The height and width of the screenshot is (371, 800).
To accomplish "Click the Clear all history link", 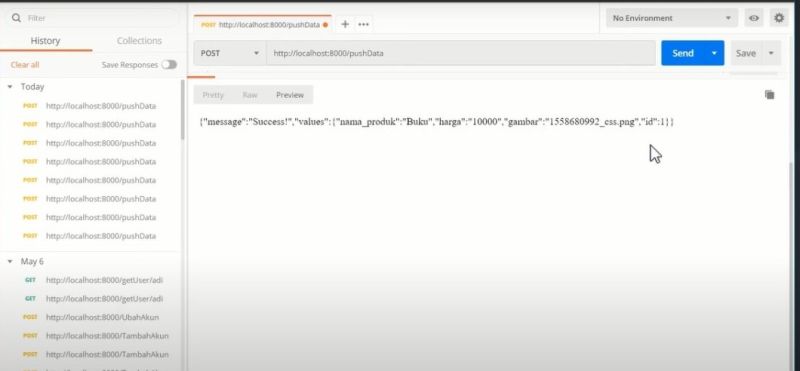I will coord(25,65).
